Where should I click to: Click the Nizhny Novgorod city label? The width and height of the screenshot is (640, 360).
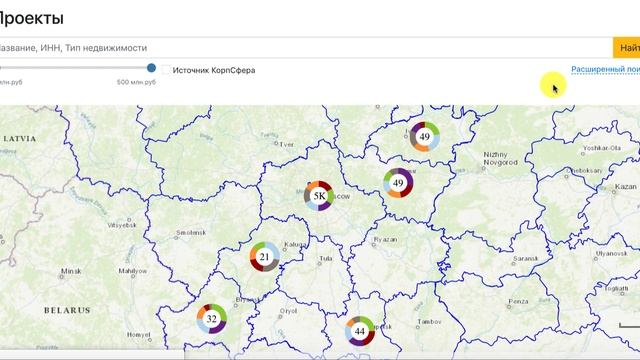tap(500, 158)
